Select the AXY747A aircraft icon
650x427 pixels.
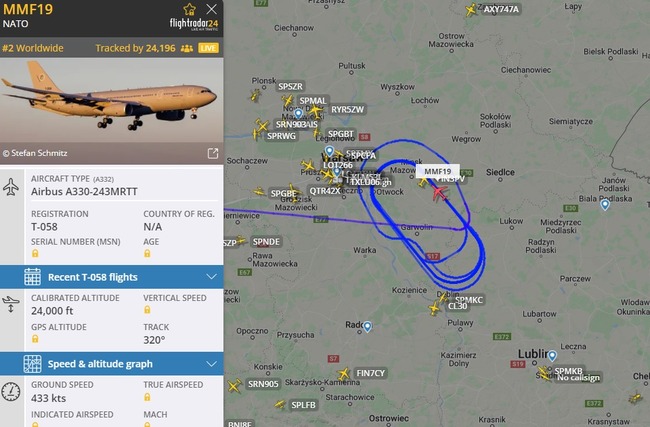coord(471,9)
